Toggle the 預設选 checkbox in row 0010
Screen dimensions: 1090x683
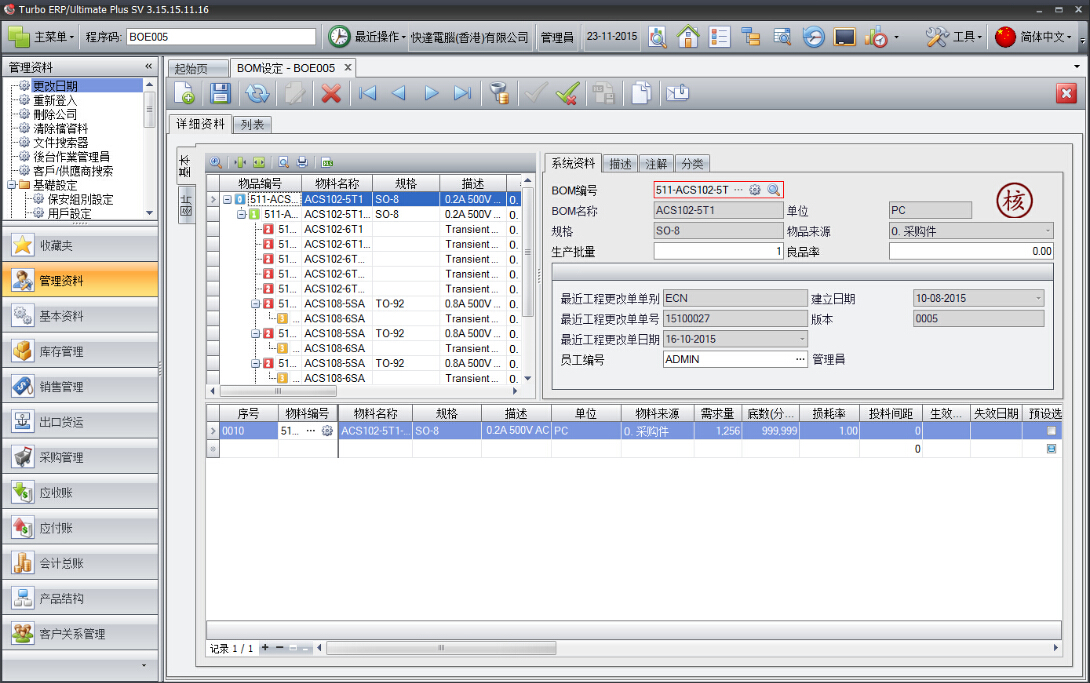[x=1051, y=431]
